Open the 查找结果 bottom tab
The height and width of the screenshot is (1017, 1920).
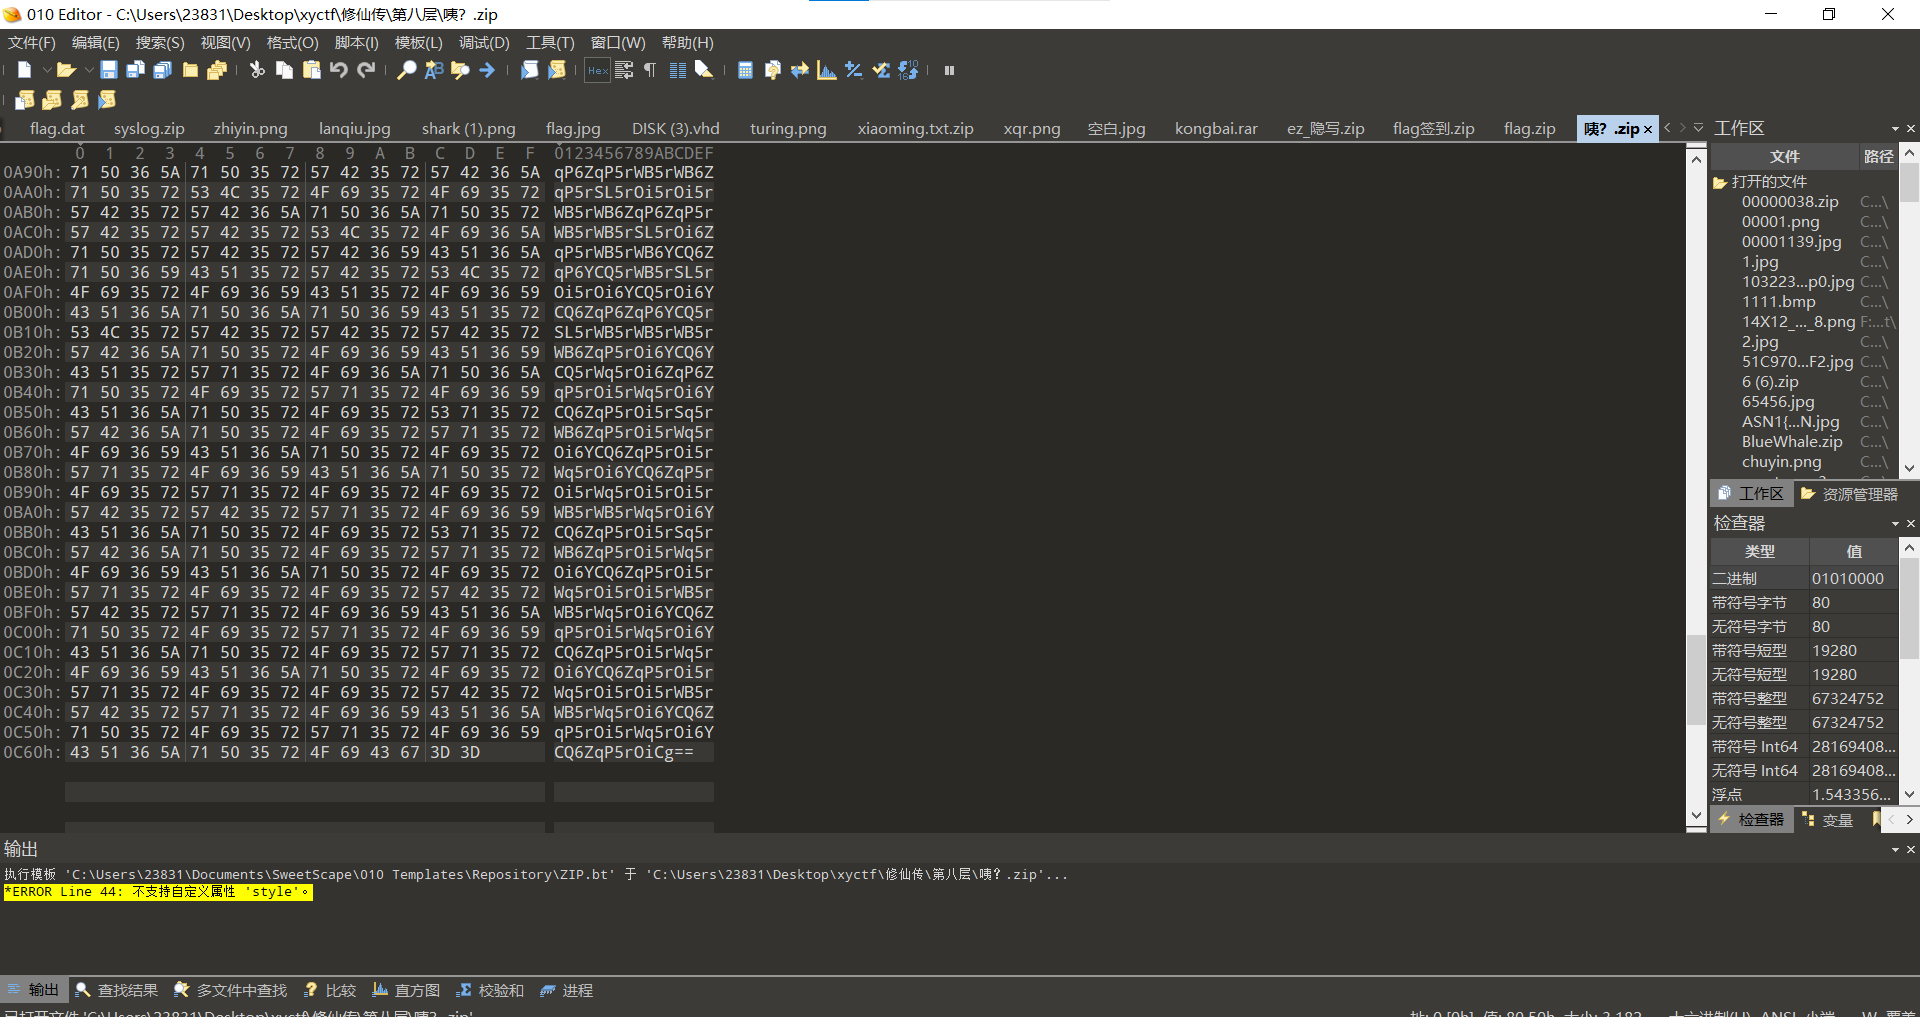coord(117,990)
